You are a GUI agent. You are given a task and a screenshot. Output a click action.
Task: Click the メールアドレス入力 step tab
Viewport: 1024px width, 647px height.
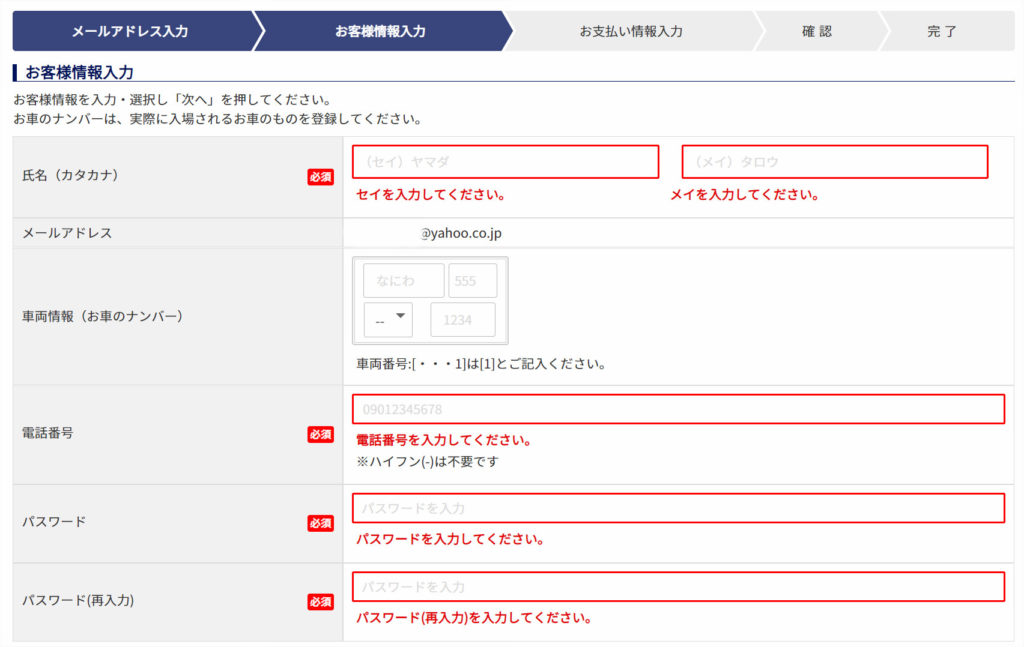coord(130,31)
